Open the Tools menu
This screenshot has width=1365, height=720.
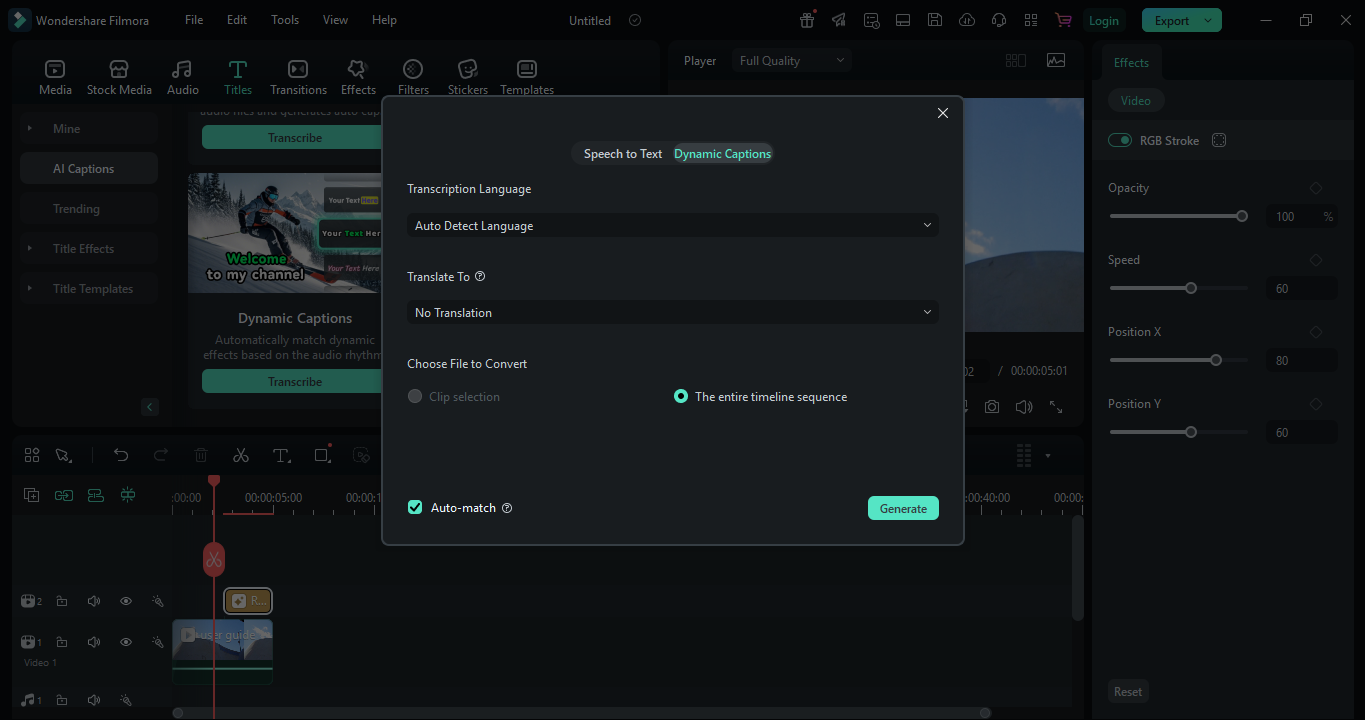point(285,20)
